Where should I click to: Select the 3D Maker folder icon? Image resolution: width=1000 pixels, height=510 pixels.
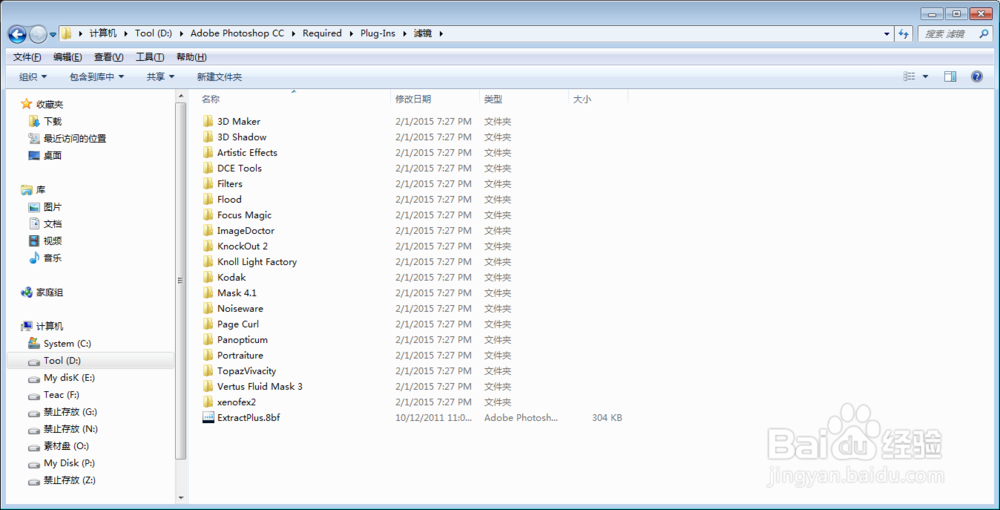[208, 121]
